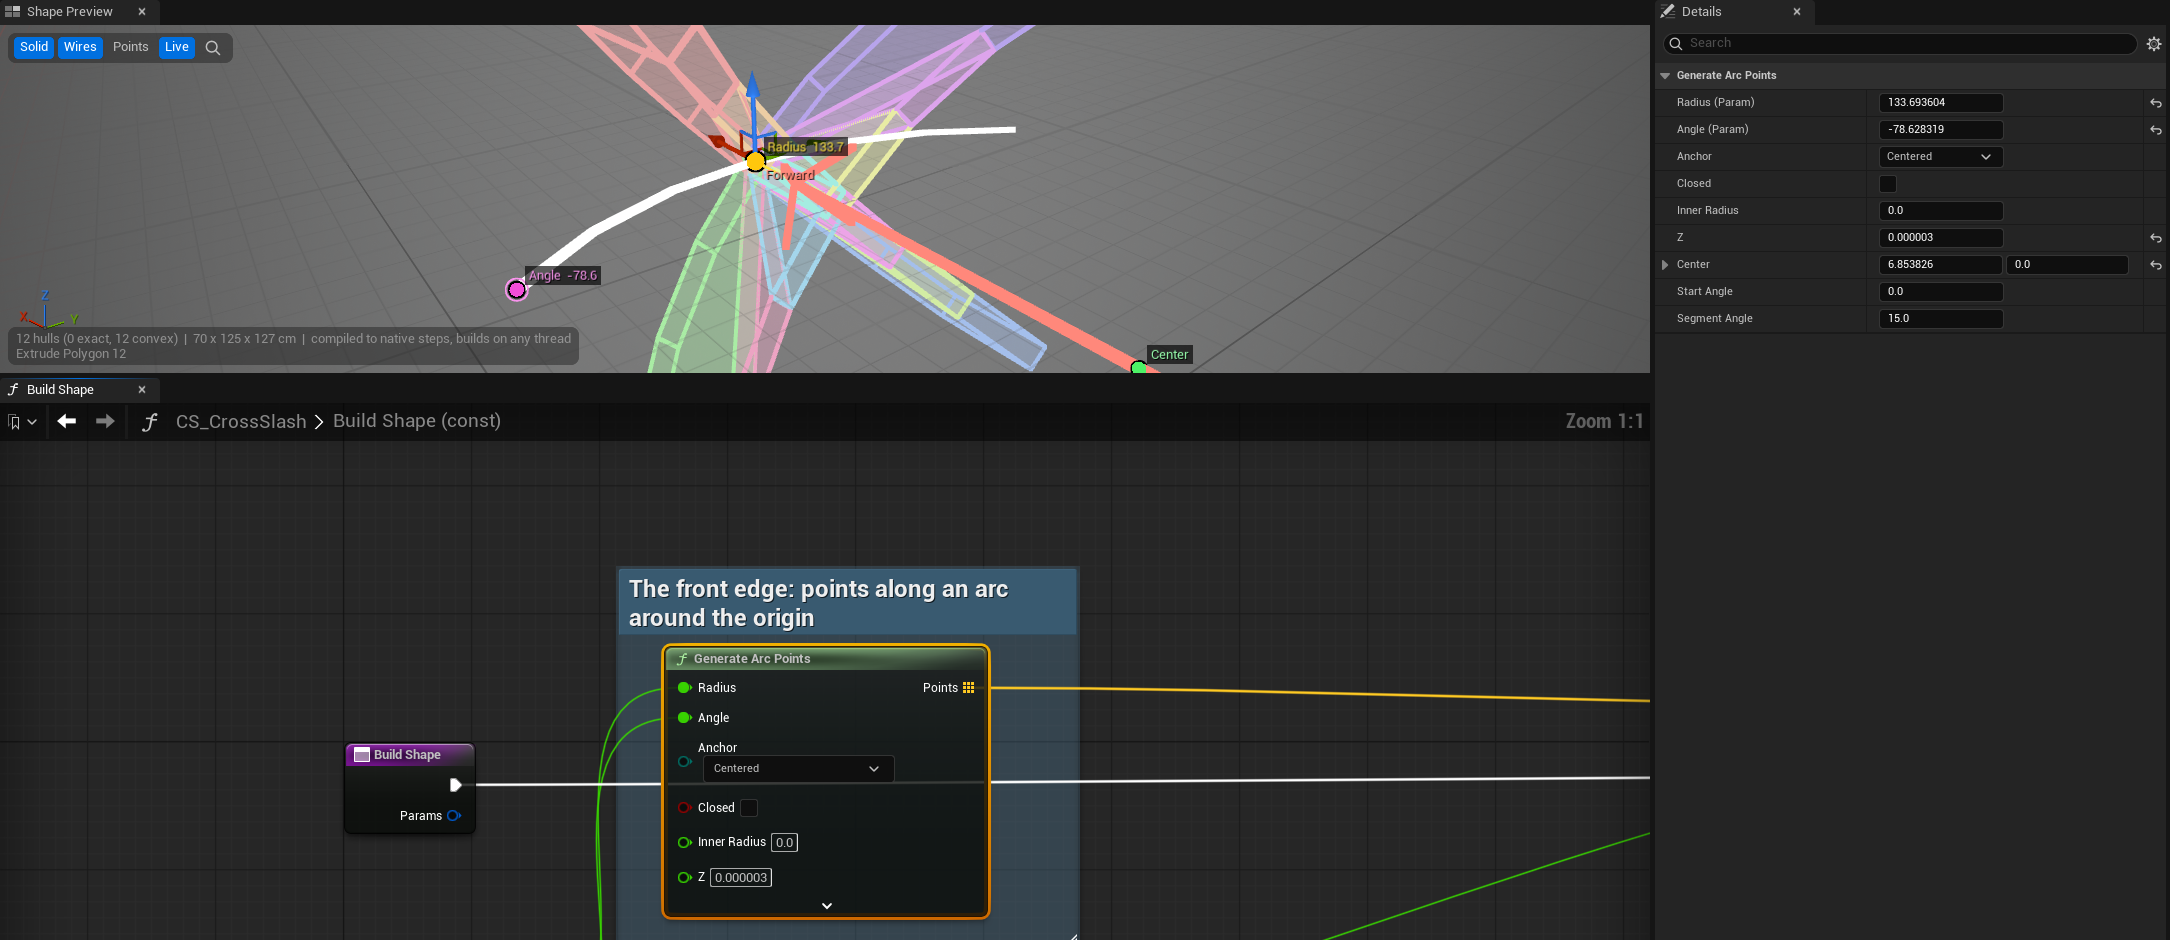Collapse the Generate Arc Points section
Viewport: 2170px width, 940px height.
pyautogui.click(x=1665, y=76)
